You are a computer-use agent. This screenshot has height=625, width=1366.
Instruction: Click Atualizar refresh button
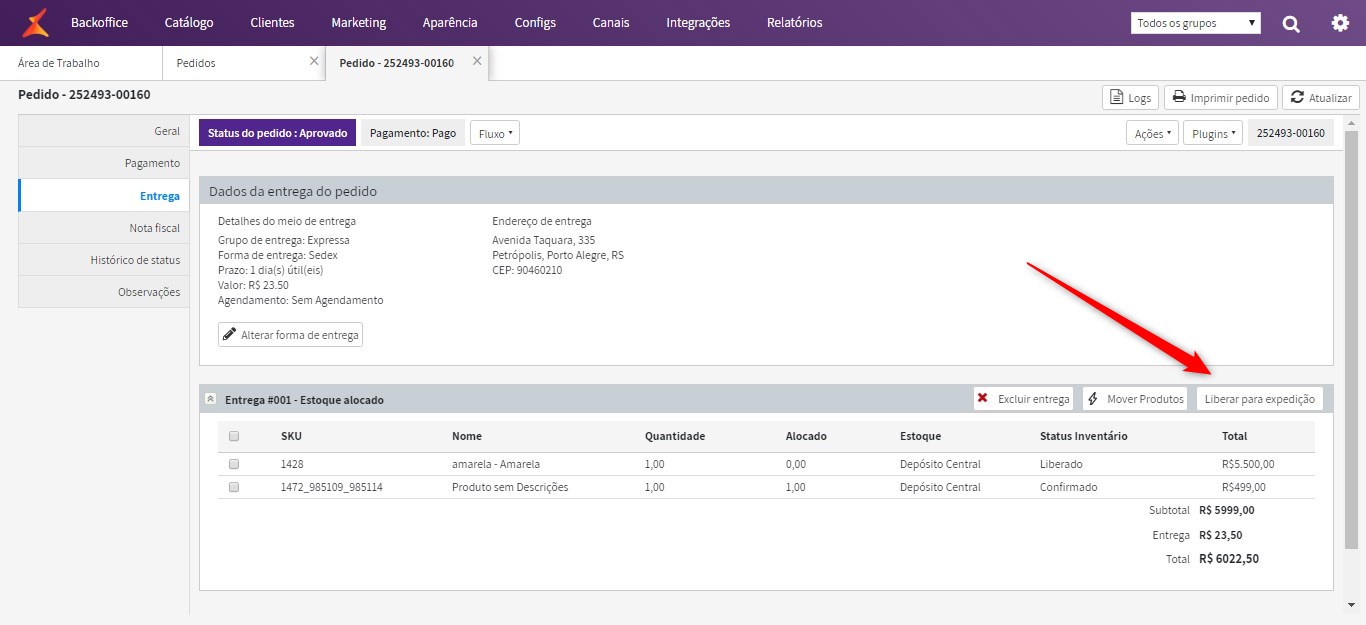(1320, 97)
